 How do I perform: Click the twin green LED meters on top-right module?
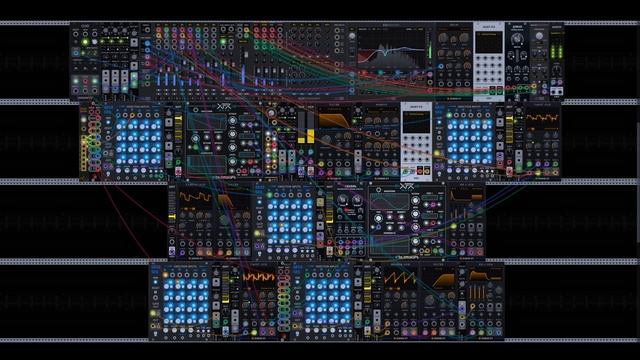[557, 50]
